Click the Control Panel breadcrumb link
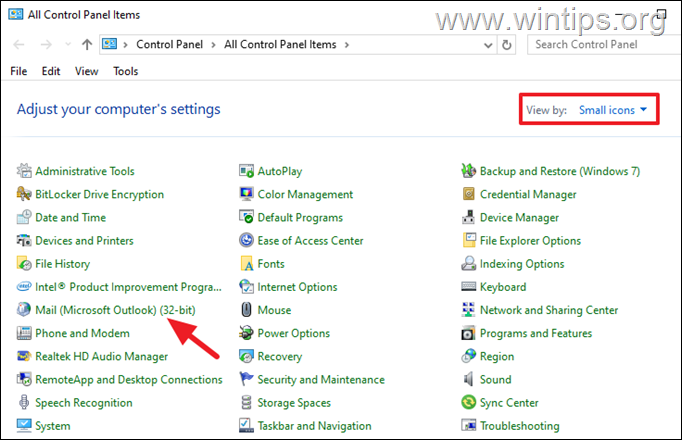This screenshot has height=440, width=682. (x=169, y=44)
